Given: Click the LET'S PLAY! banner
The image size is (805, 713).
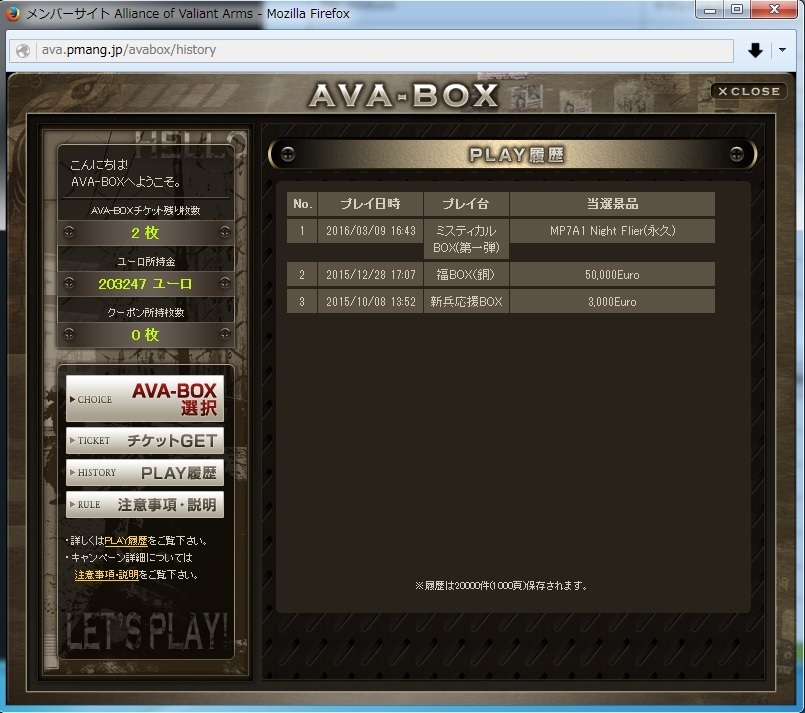Looking at the screenshot, I should pyautogui.click(x=147, y=631).
